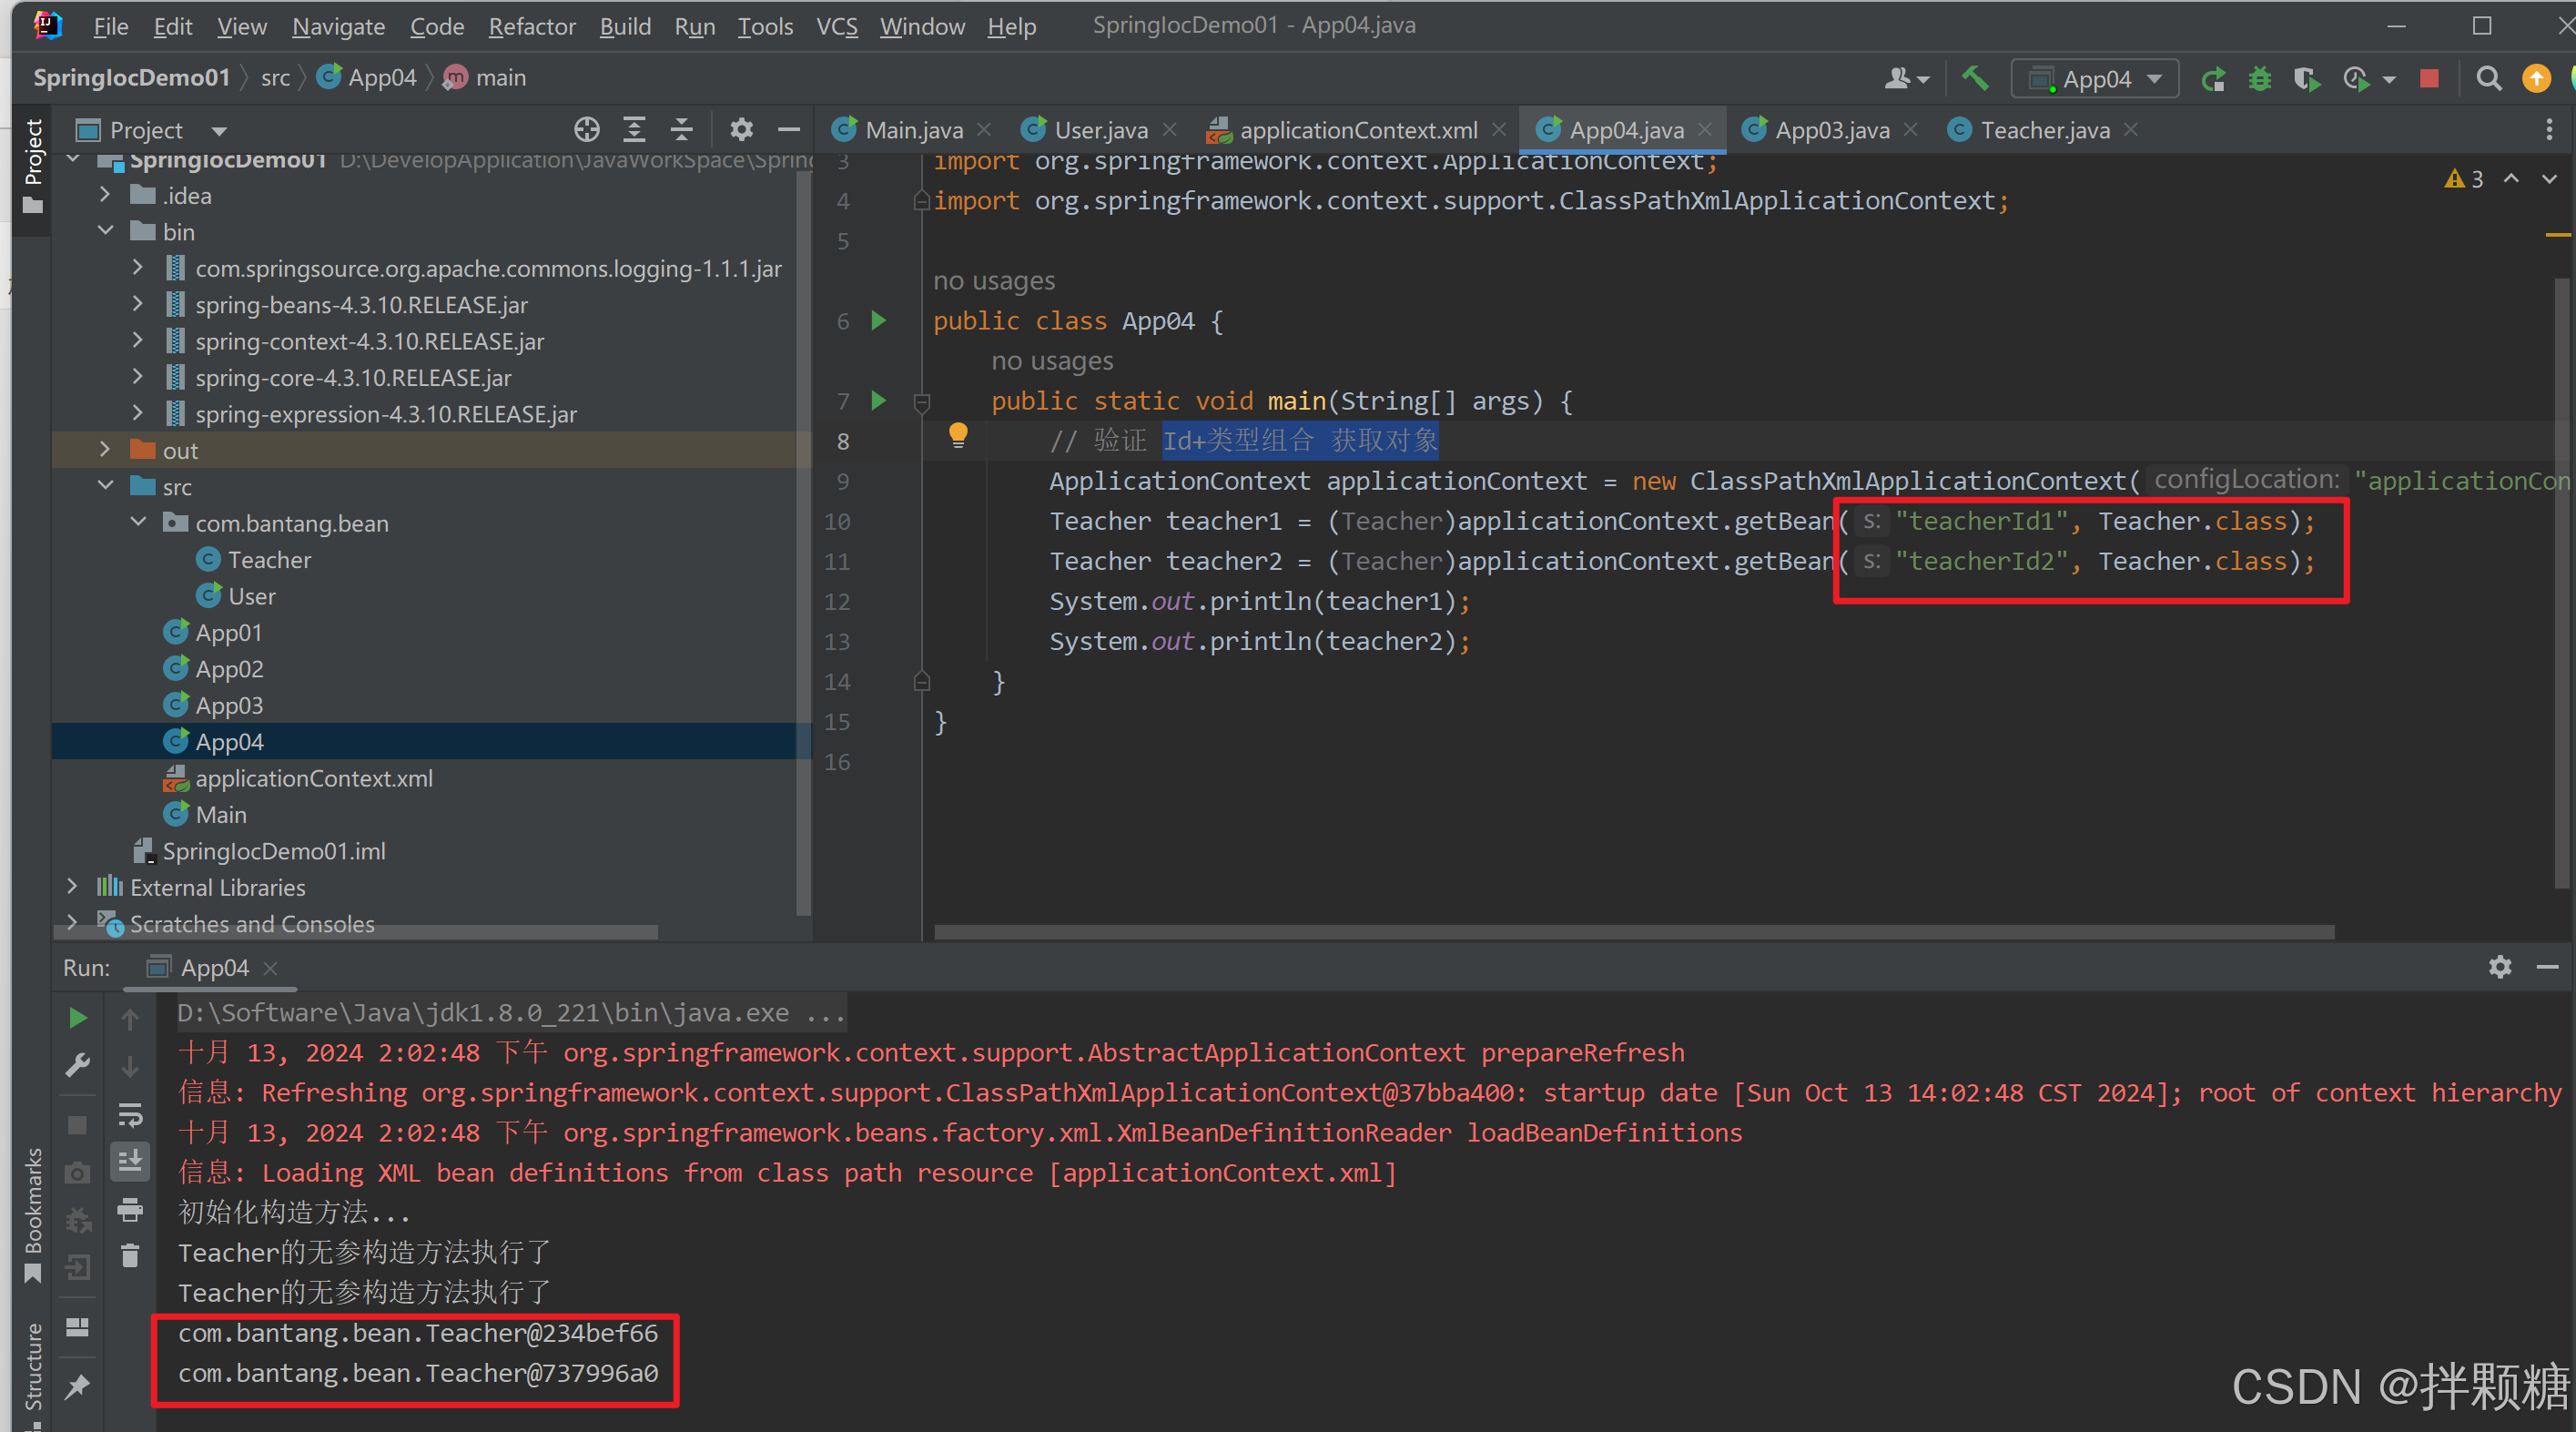Click the App04 breadcrumb in navigation bar
Image resolution: width=2576 pixels, height=1432 pixels.
[381, 78]
